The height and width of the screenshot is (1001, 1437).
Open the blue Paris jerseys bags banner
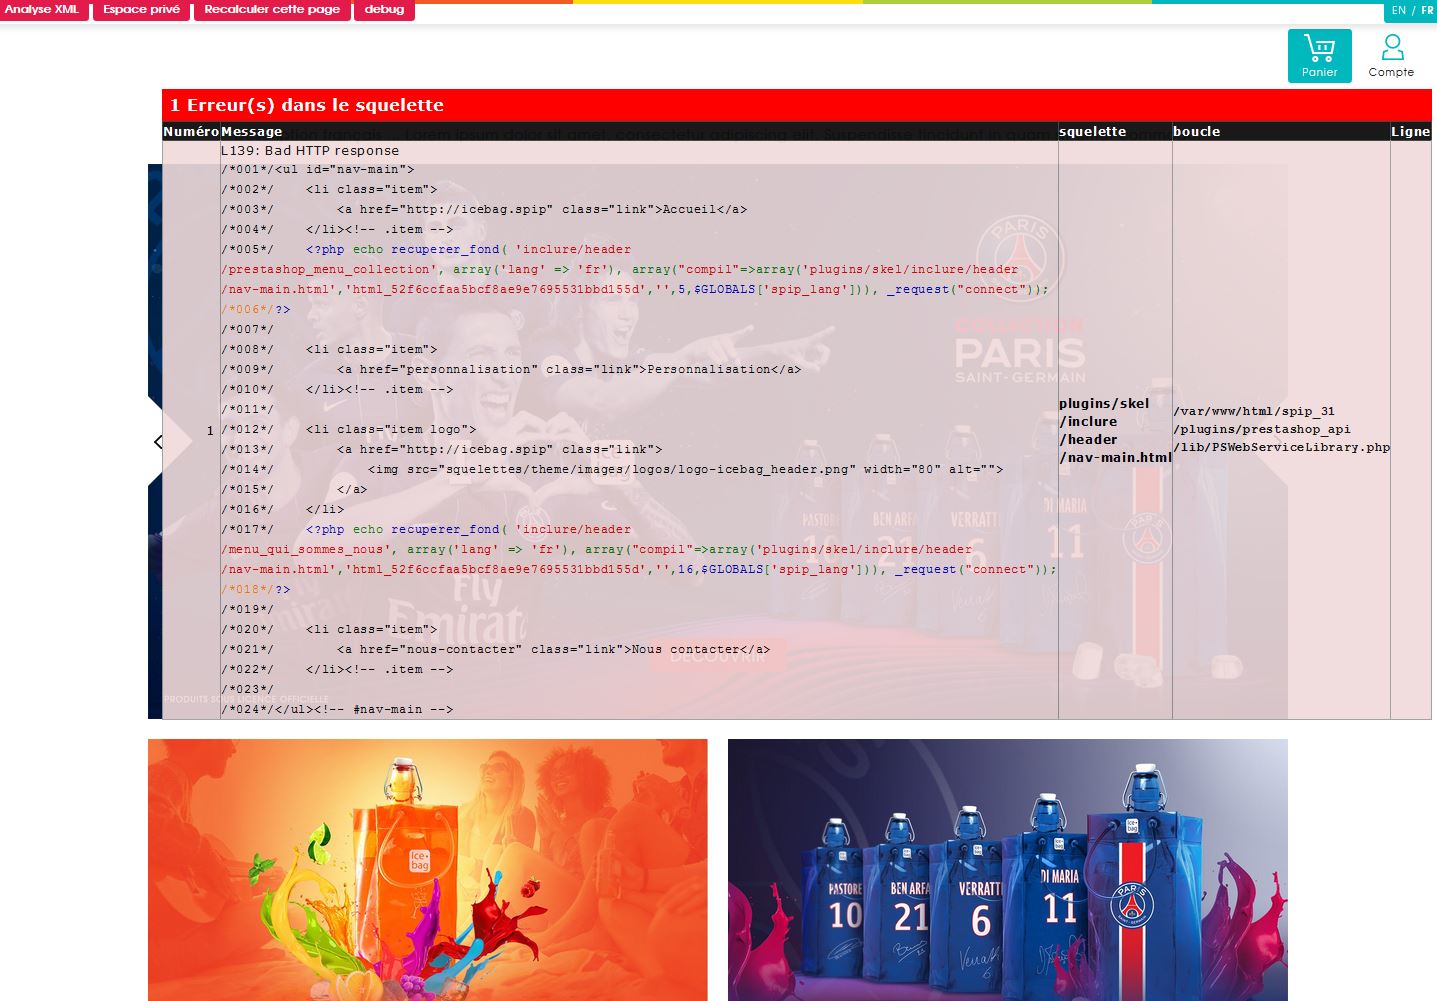[x=1007, y=870]
